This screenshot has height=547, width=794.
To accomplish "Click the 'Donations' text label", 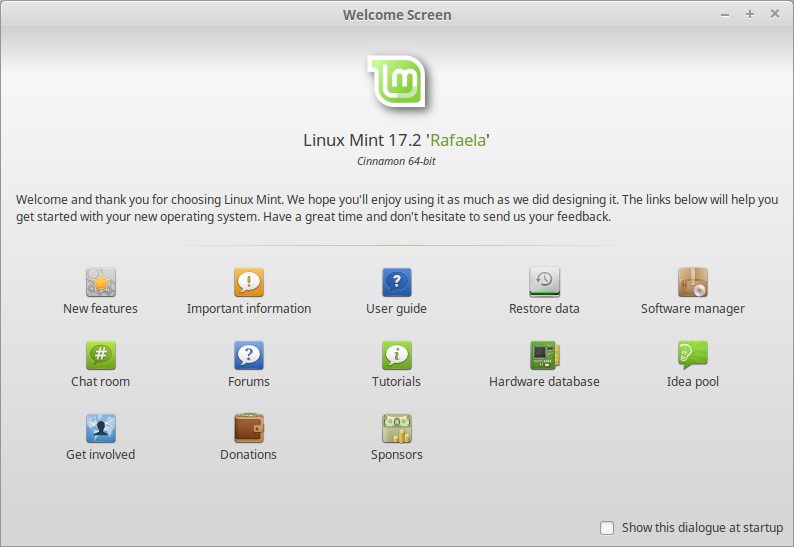I will (249, 455).
